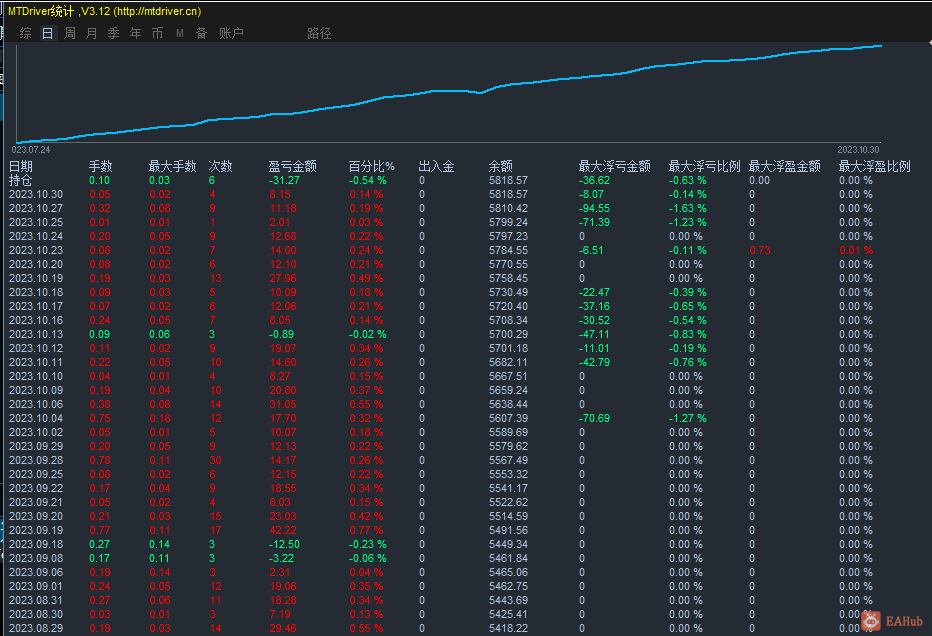Screen dimensions: 932x636
Task: Switch to the 月 monthly tab
Action: tap(92, 33)
